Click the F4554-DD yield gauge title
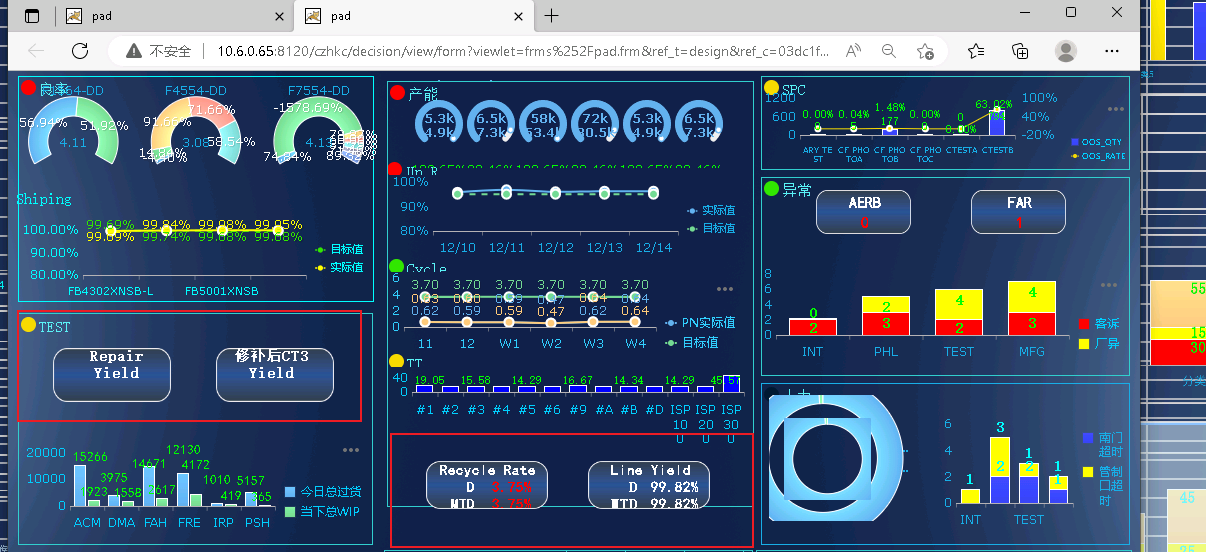The height and width of the screenshot is (552, 1206). point(196,90)
